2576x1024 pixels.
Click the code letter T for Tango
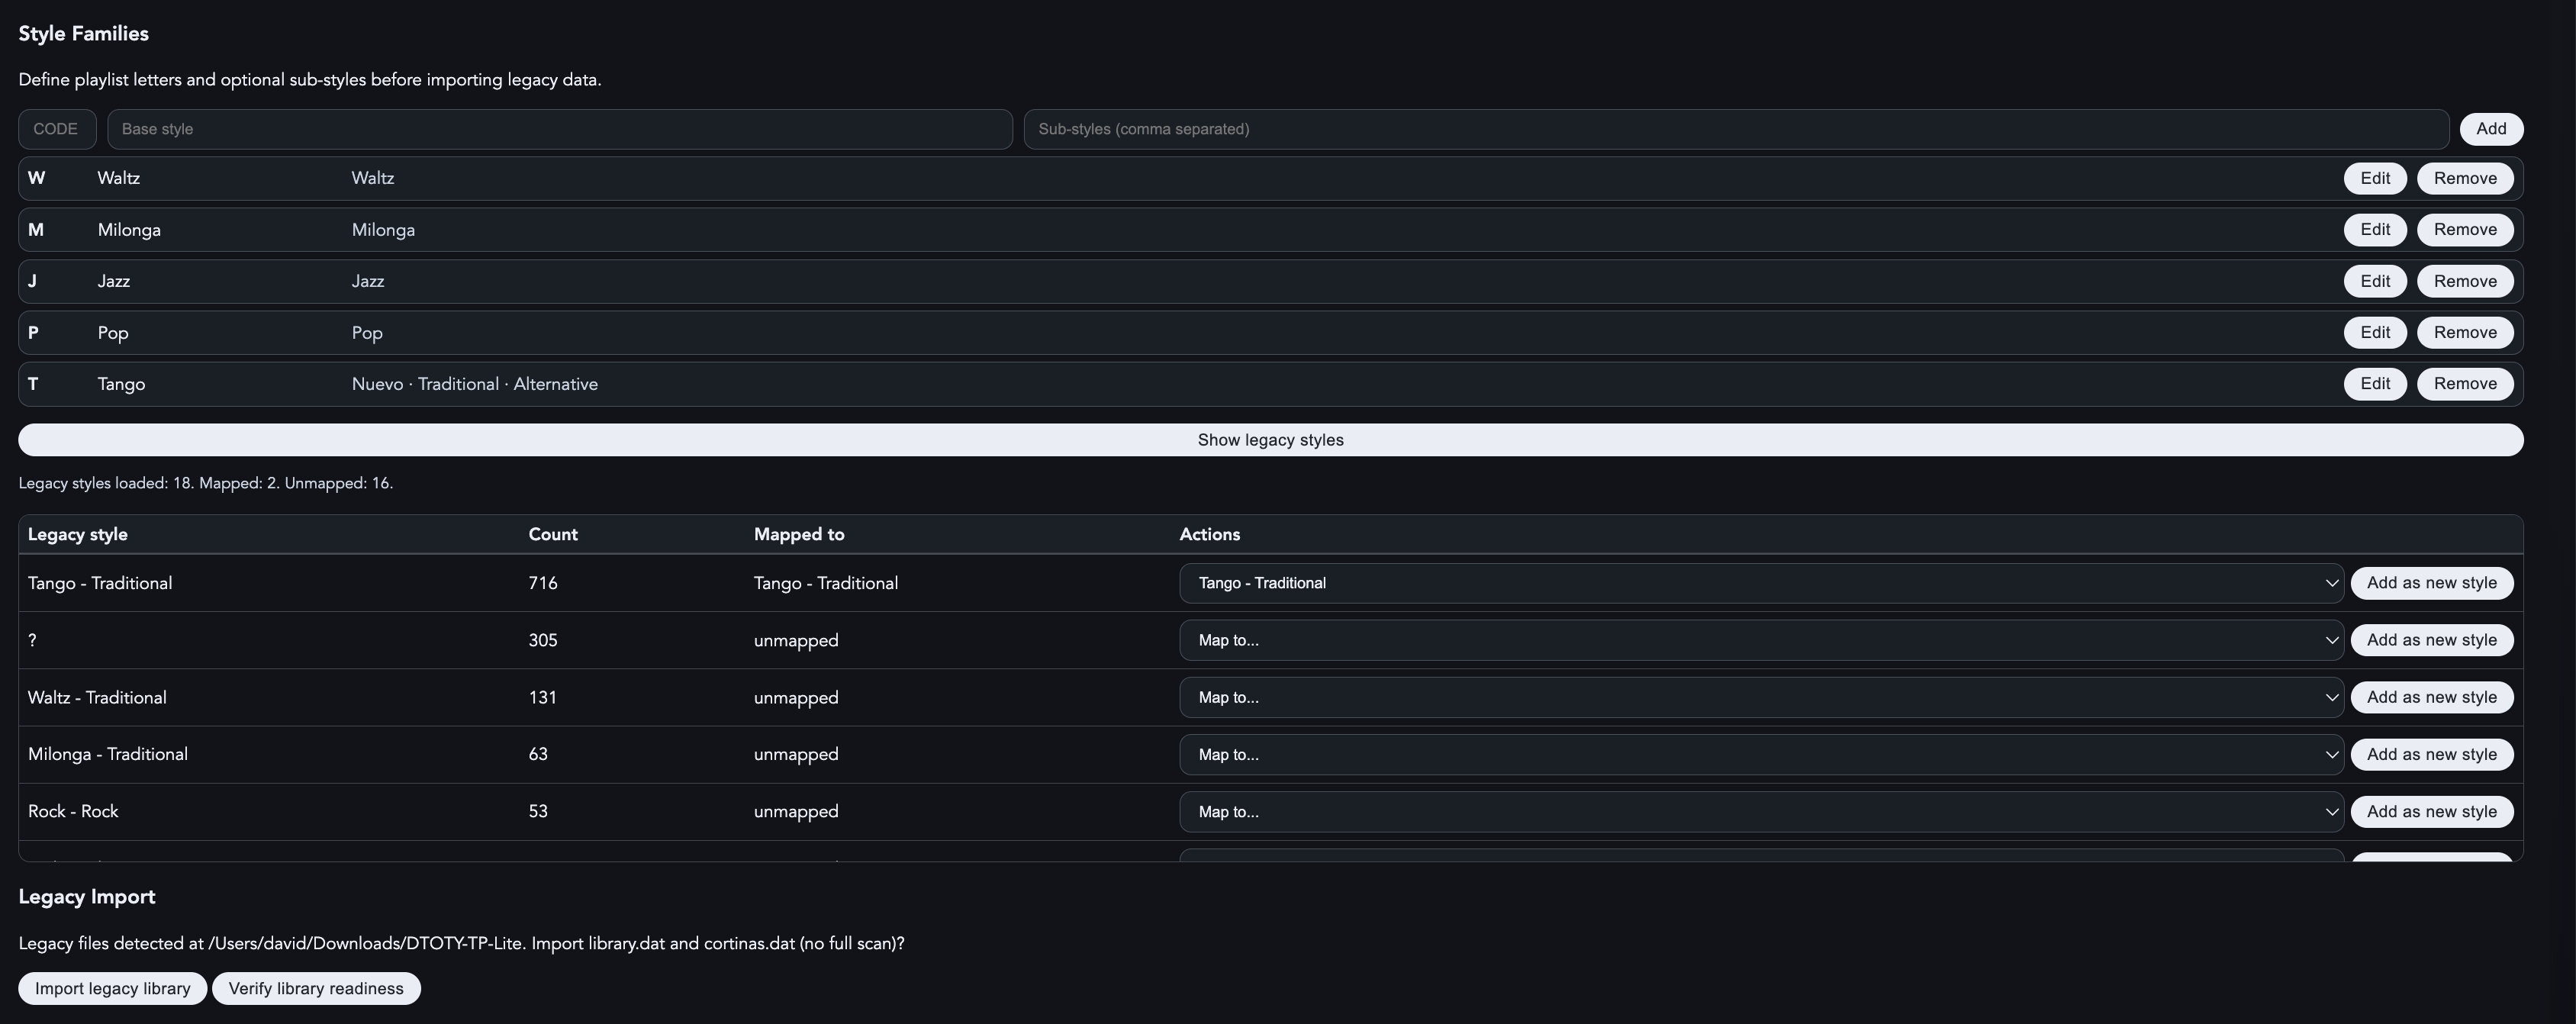tap(33, 384)
